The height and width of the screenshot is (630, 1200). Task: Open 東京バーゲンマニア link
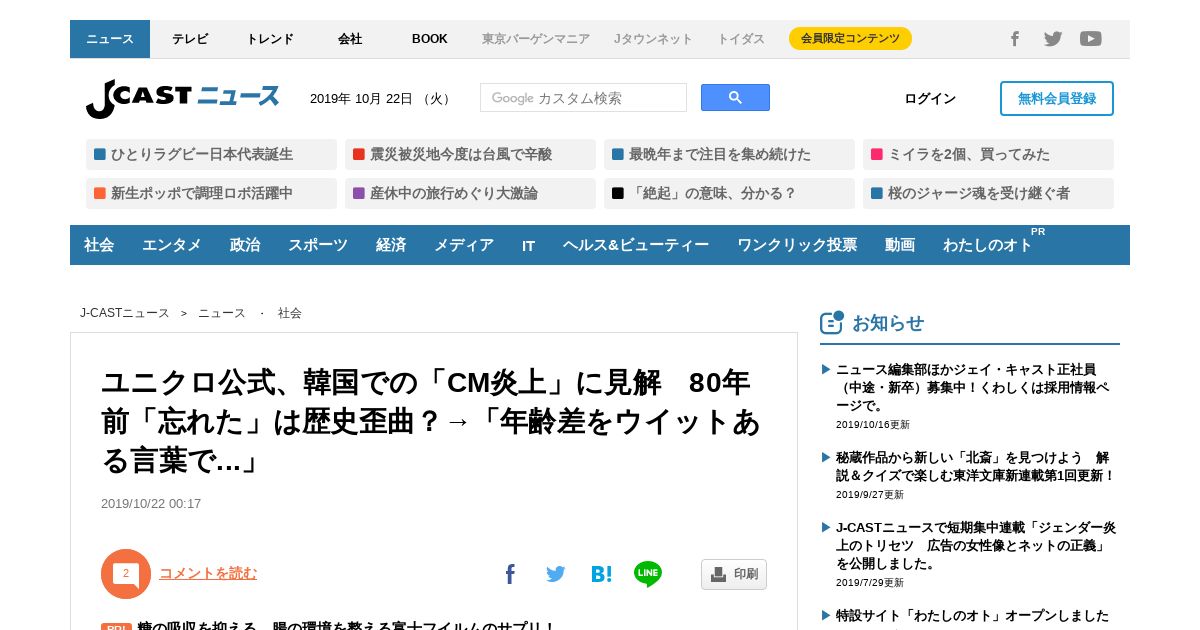pyautogui.click(x=536, y=39)
